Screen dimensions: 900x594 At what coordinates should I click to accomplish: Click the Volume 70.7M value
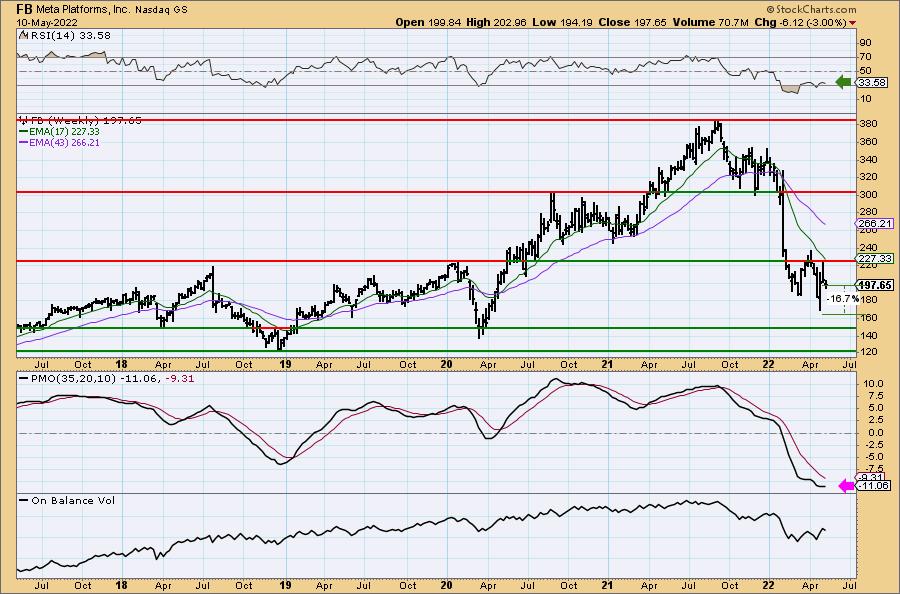(711, 22)
